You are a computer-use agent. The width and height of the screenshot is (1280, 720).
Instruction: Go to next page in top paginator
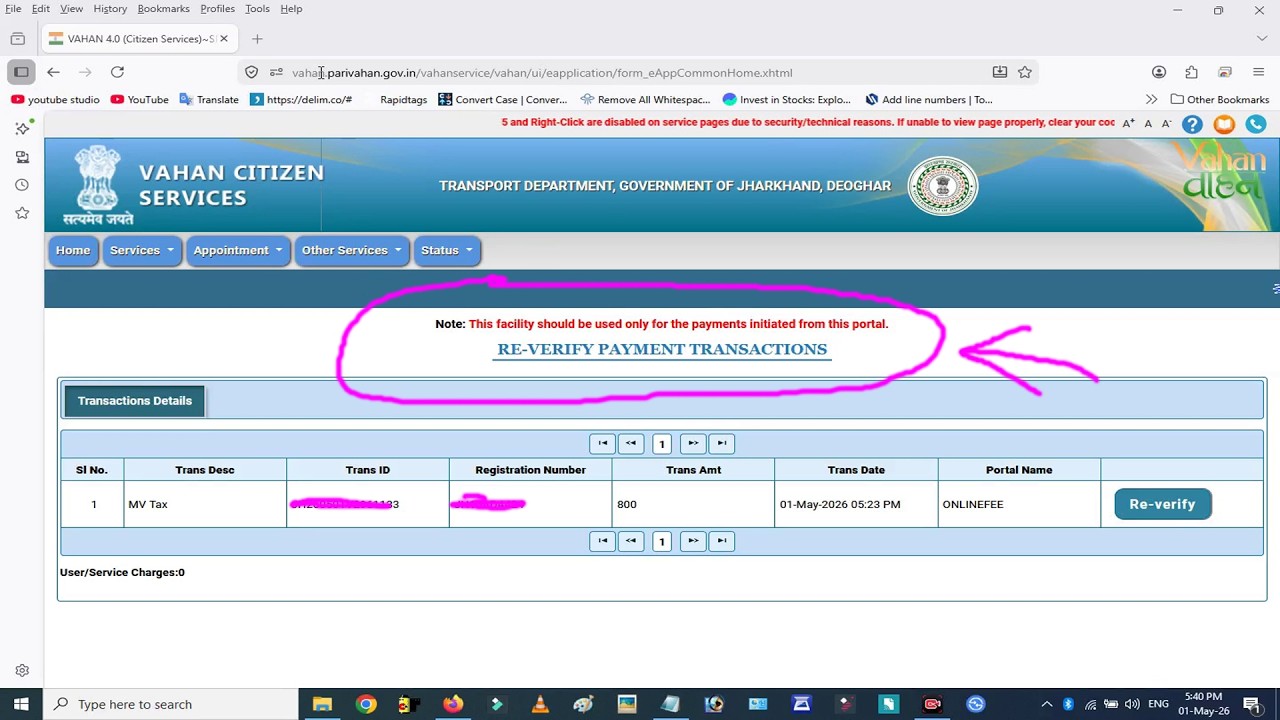coord(692,443)
